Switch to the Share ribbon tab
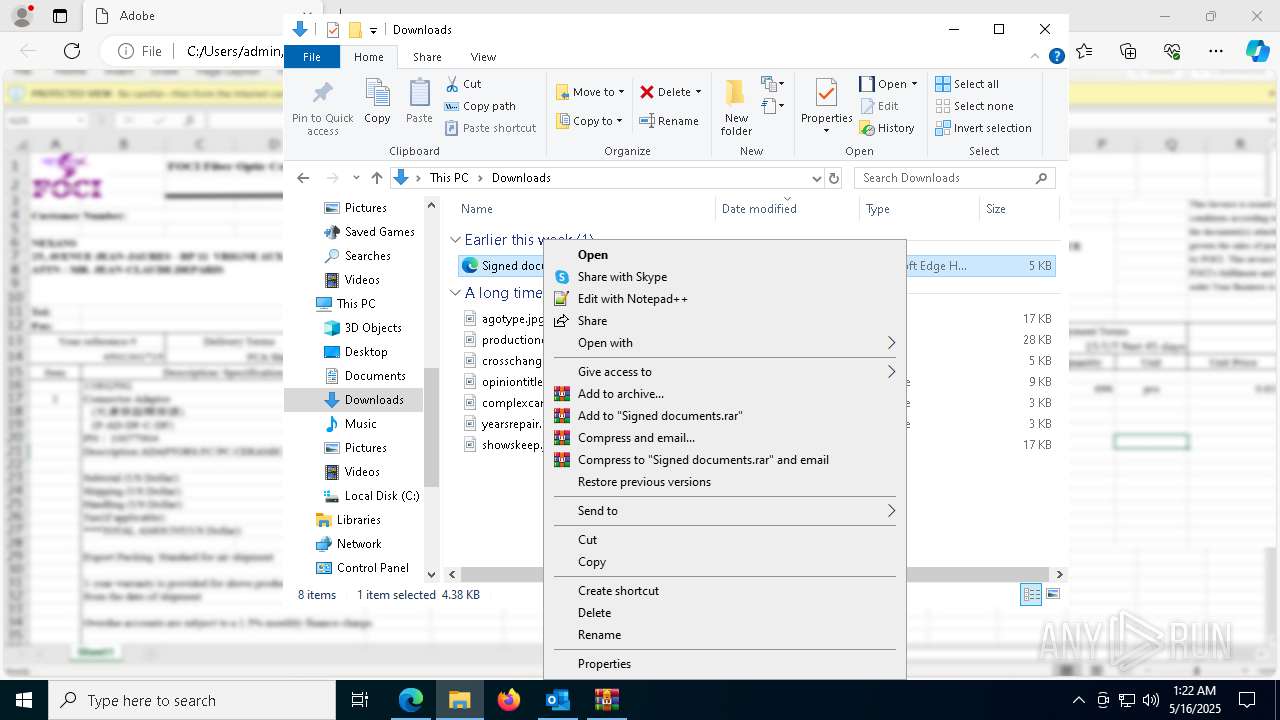Image resolution: width=1280 pixels, height=720 pixels. tap(427, 57)
